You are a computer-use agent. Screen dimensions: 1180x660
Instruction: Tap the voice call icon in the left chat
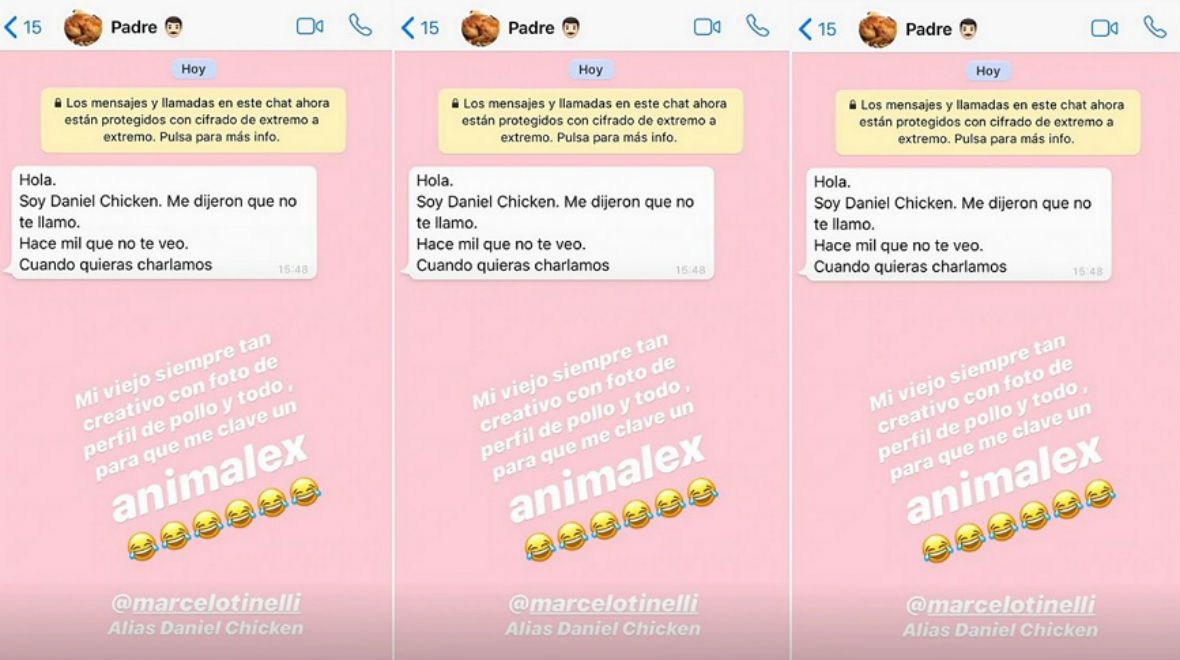pos(360,26)
